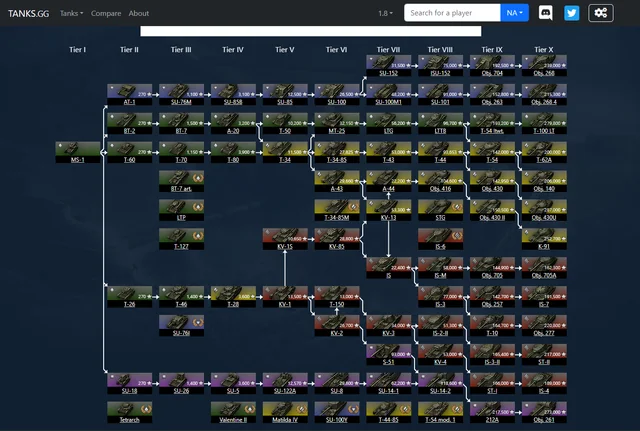Select the T-62A tank card

pyautogui.click(x=544, y=152)
